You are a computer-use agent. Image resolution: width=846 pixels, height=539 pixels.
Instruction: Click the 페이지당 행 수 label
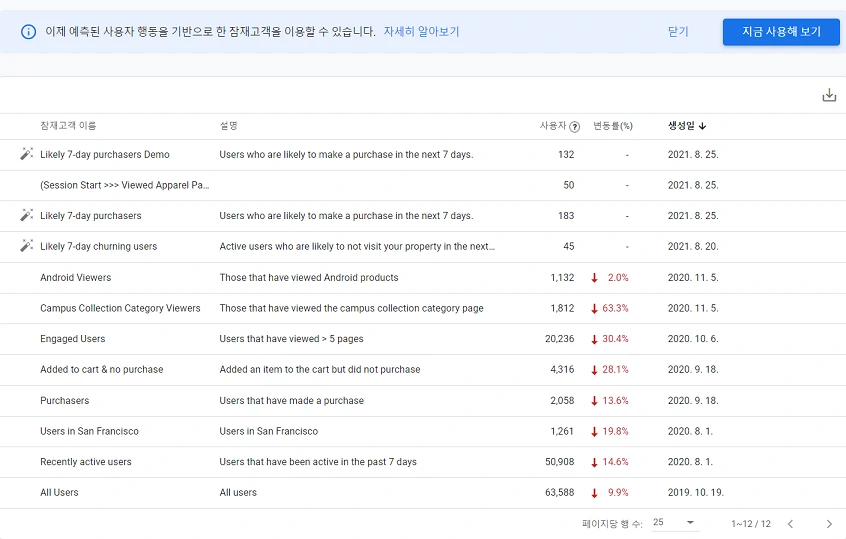point(612,524)
